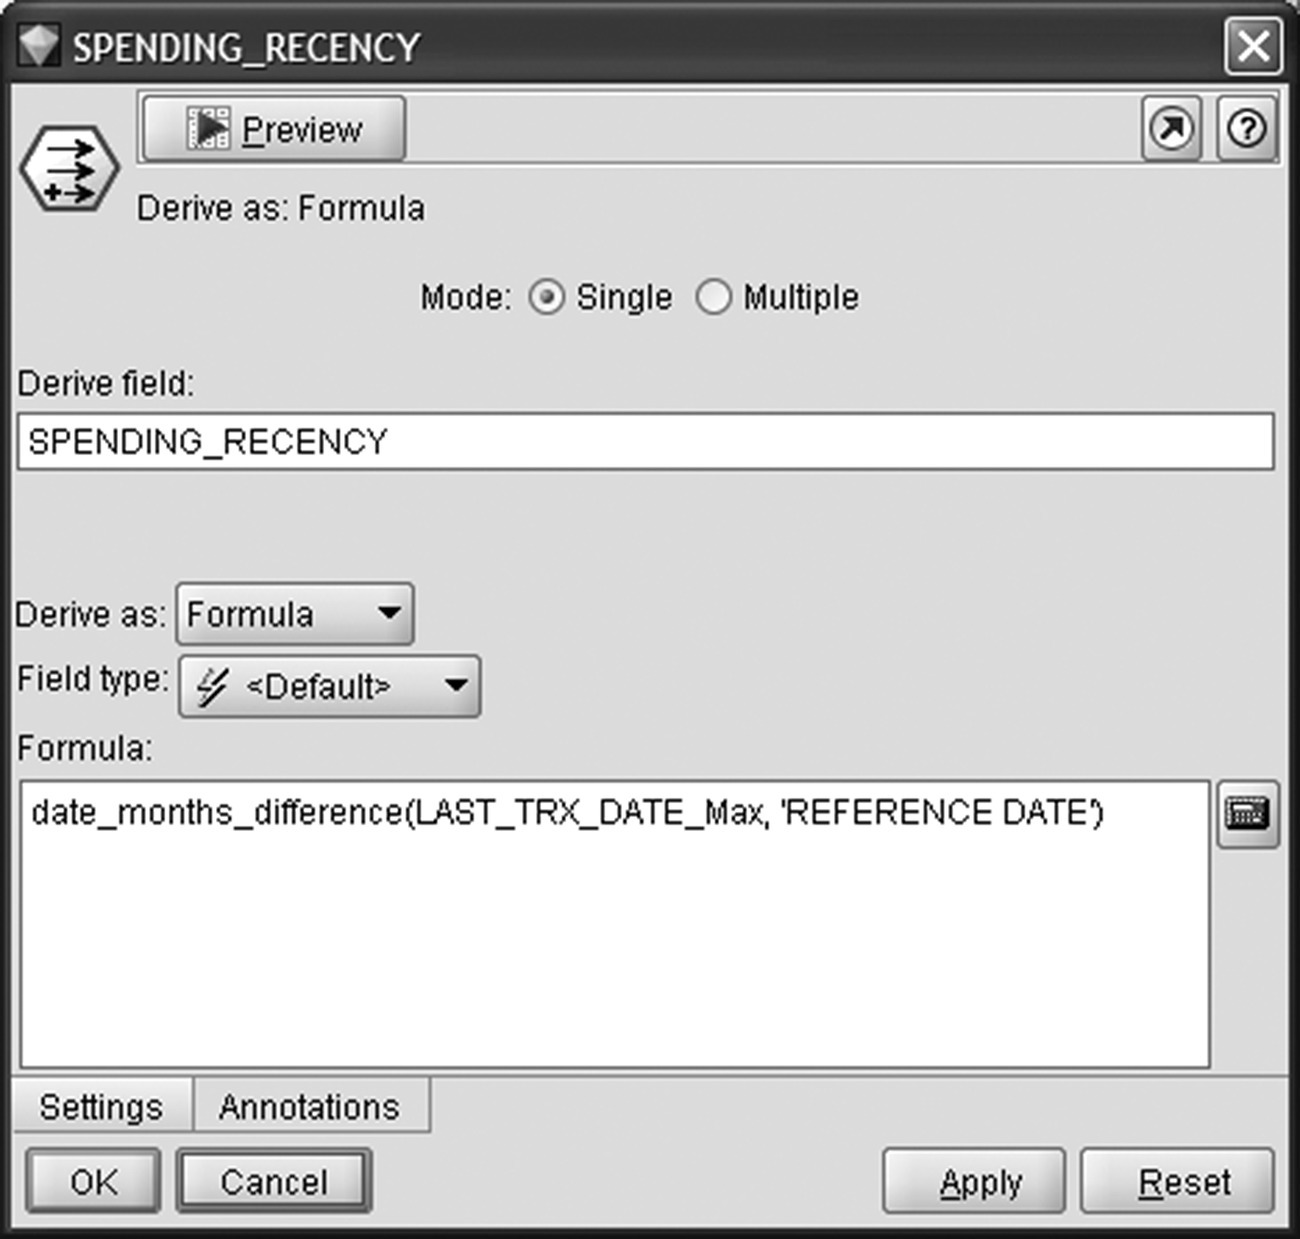Click the Derive node hexagon icon
Image resolution: width=1300 pixels, height=1239 pixels.
click(x=69, y=168)
